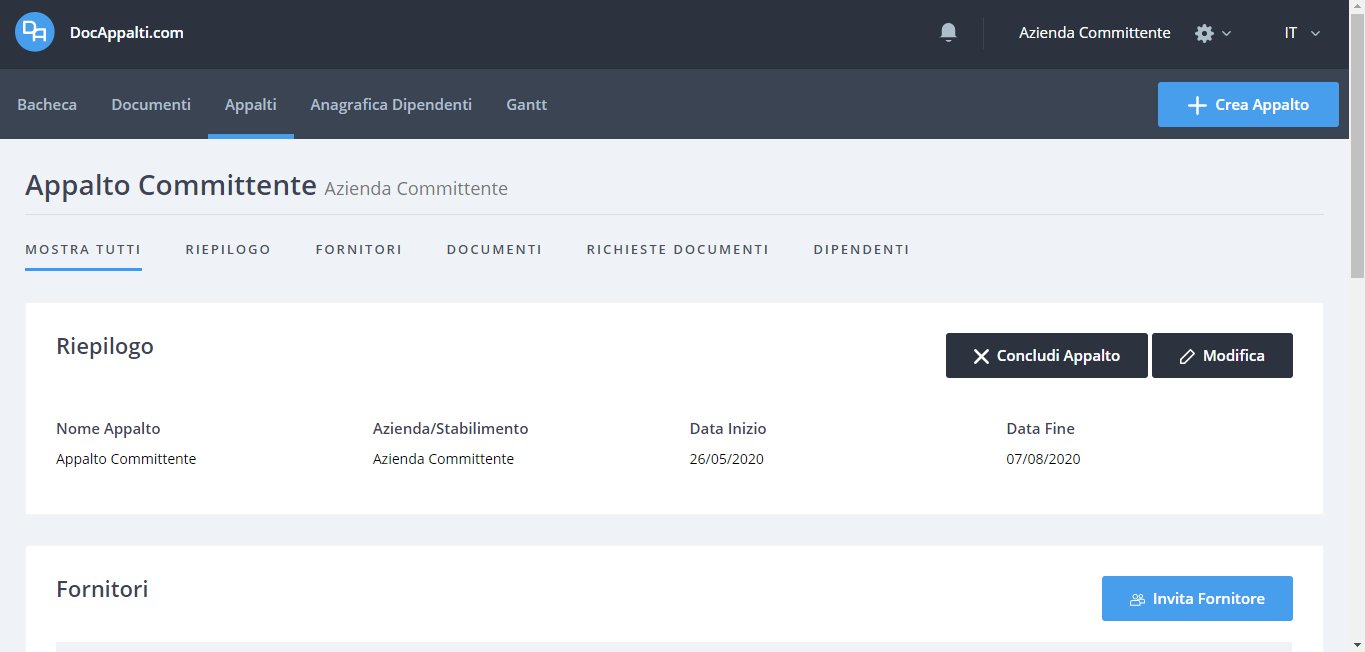The width and height of the screenshot is (1365, 652).
Task: Click the people icon in Invita Fornitore
Action: coord(1137,599)
